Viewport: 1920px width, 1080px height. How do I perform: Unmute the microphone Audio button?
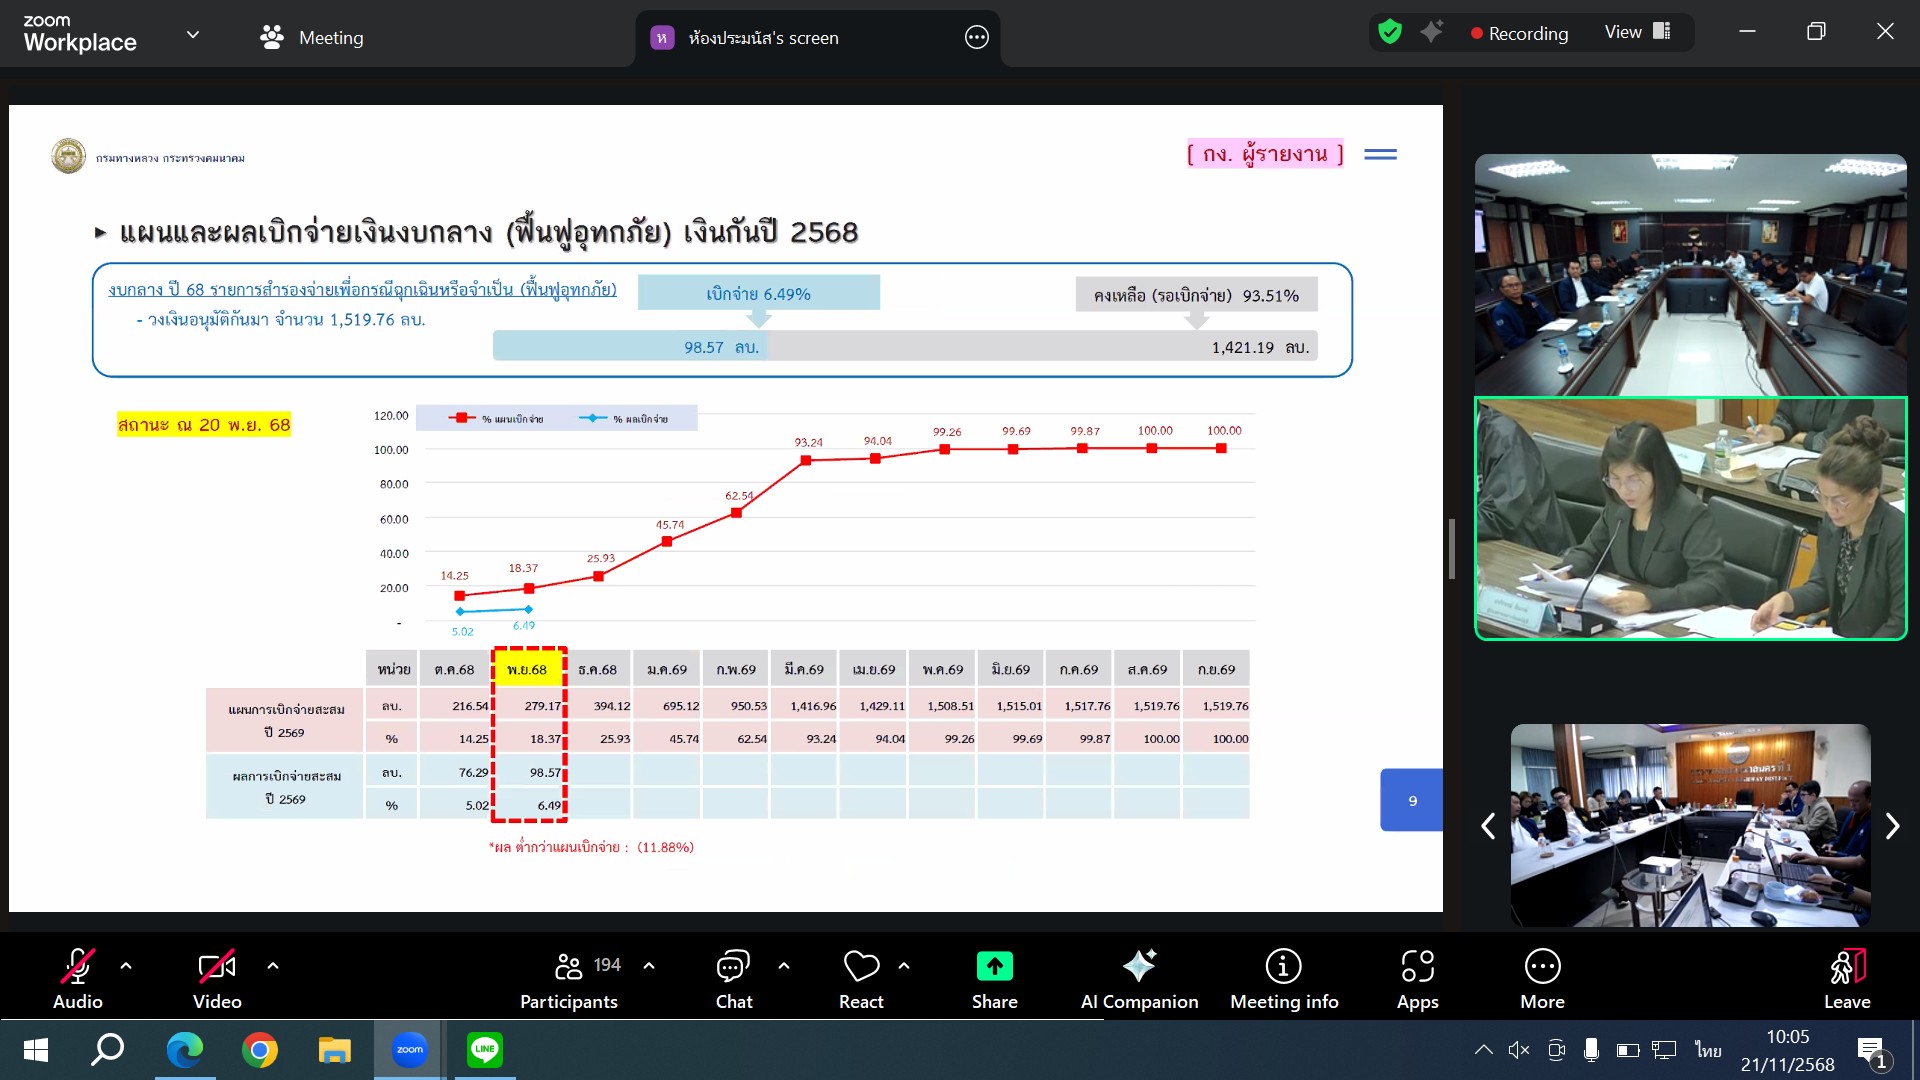[77, 978]
